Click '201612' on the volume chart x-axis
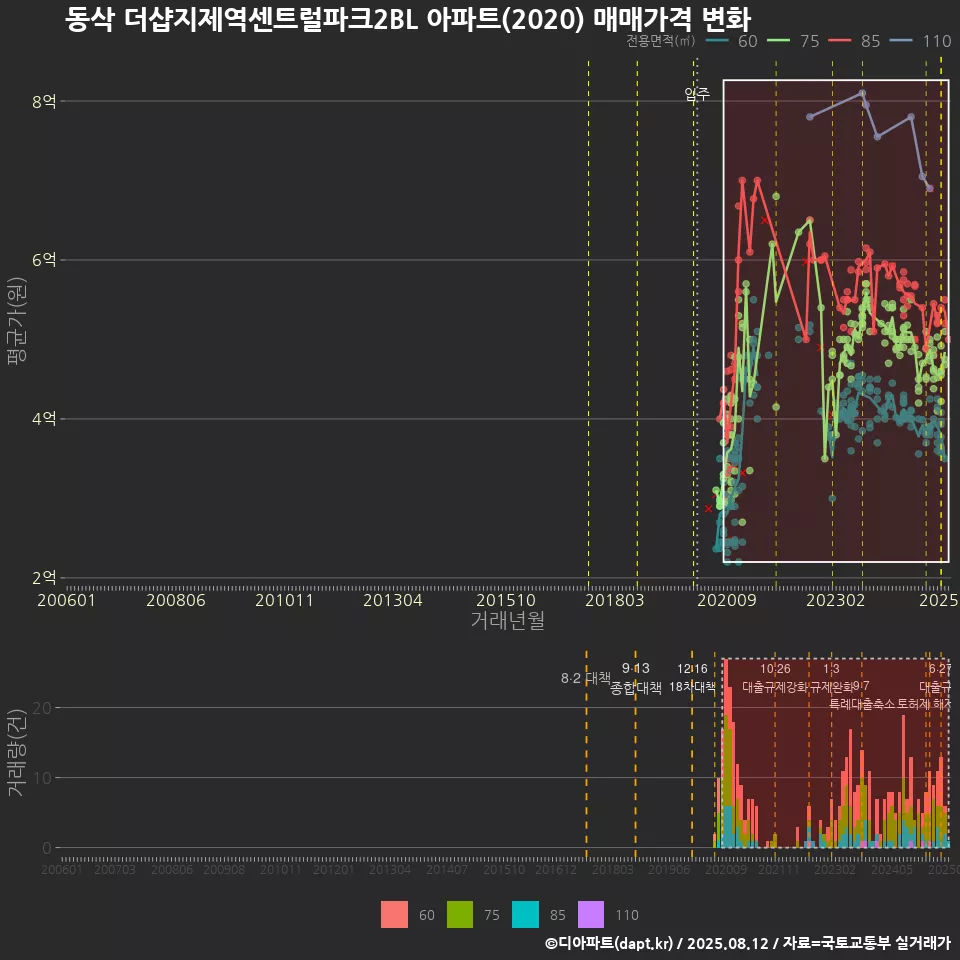The width and height of the screenshot is (960, 960). (556, 869)
